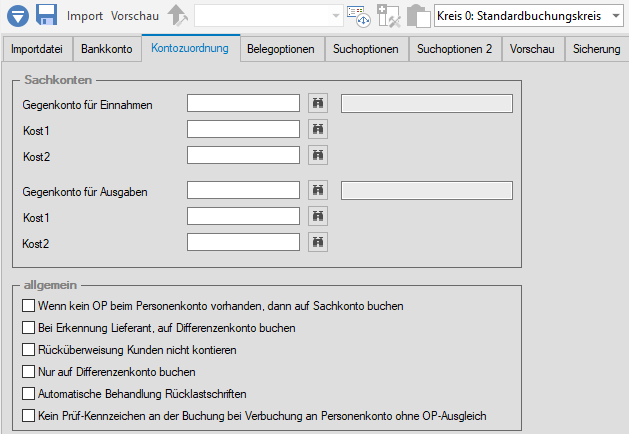
Task: Click the Kost2 field under Einnahmen
Action: click(243, 155)
